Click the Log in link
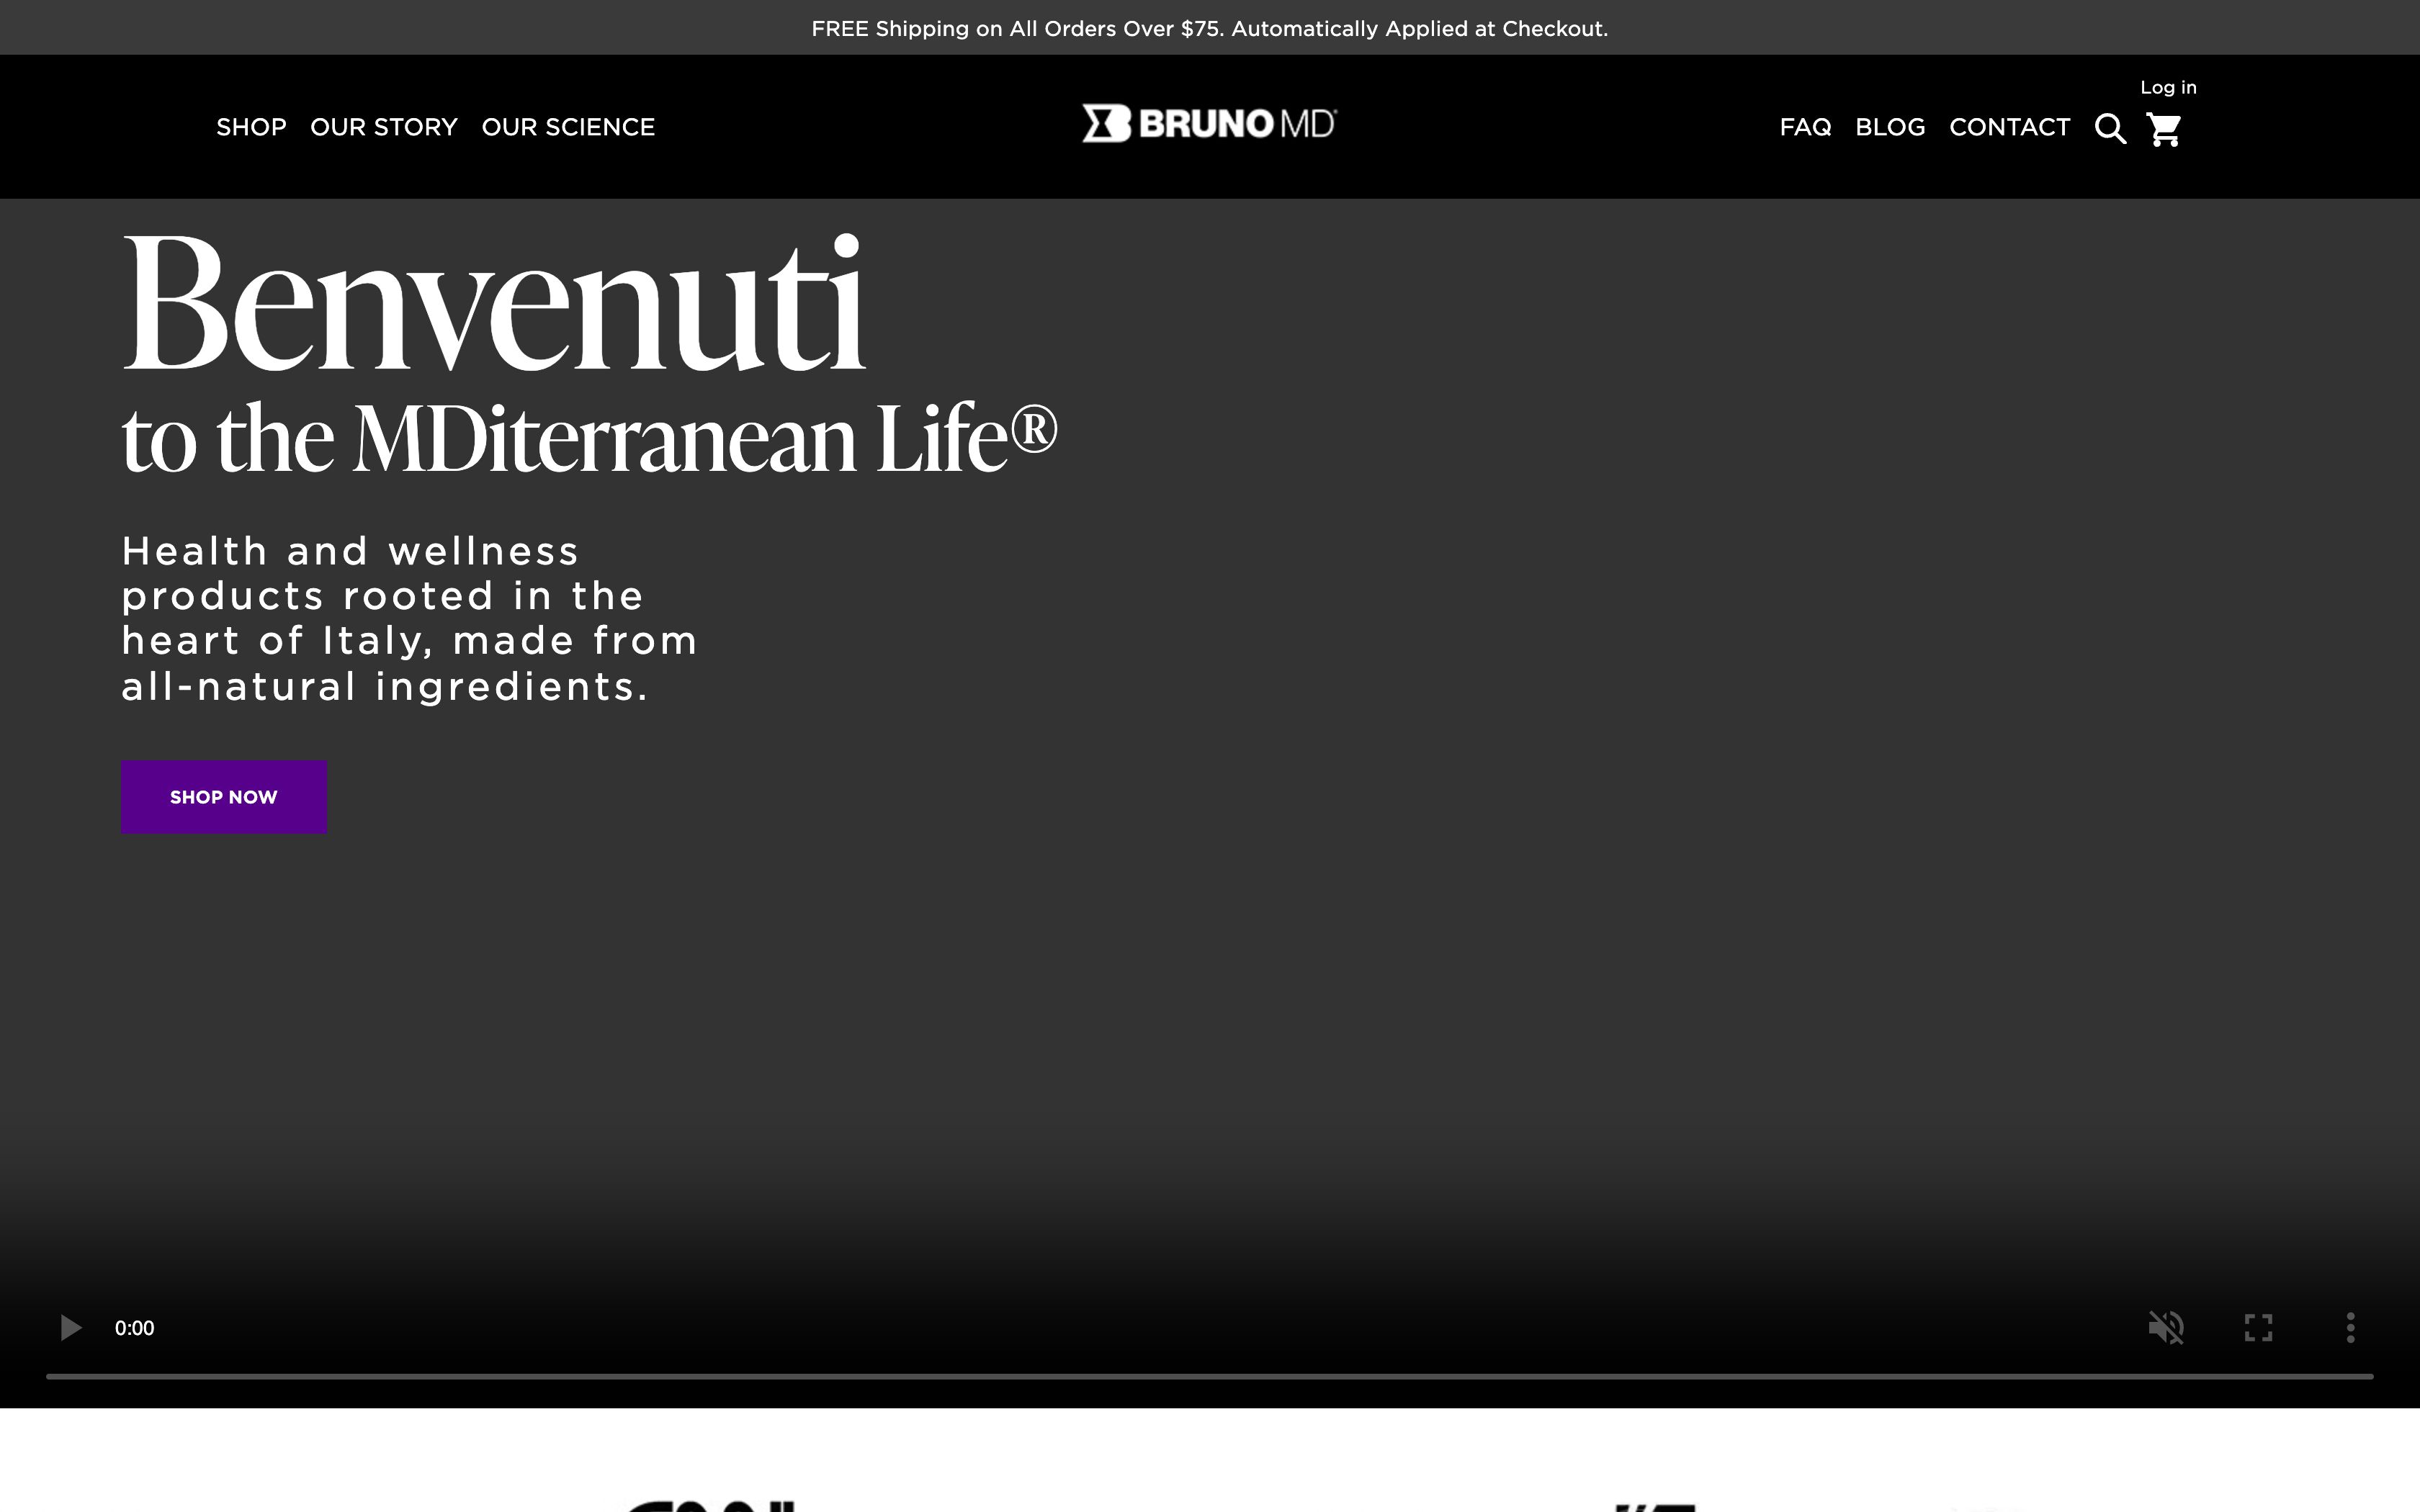Screen dimensions: 2420x1512 2167,87
